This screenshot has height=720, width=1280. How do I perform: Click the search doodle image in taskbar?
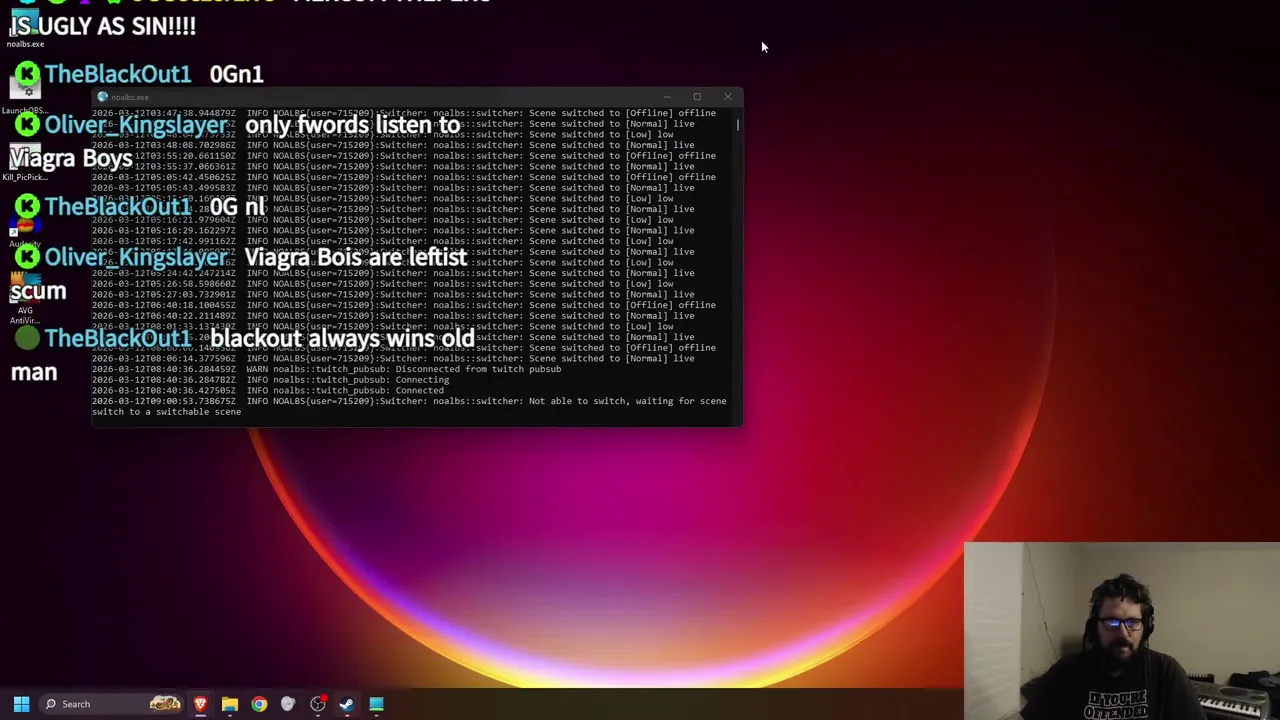tap(165, 704)
